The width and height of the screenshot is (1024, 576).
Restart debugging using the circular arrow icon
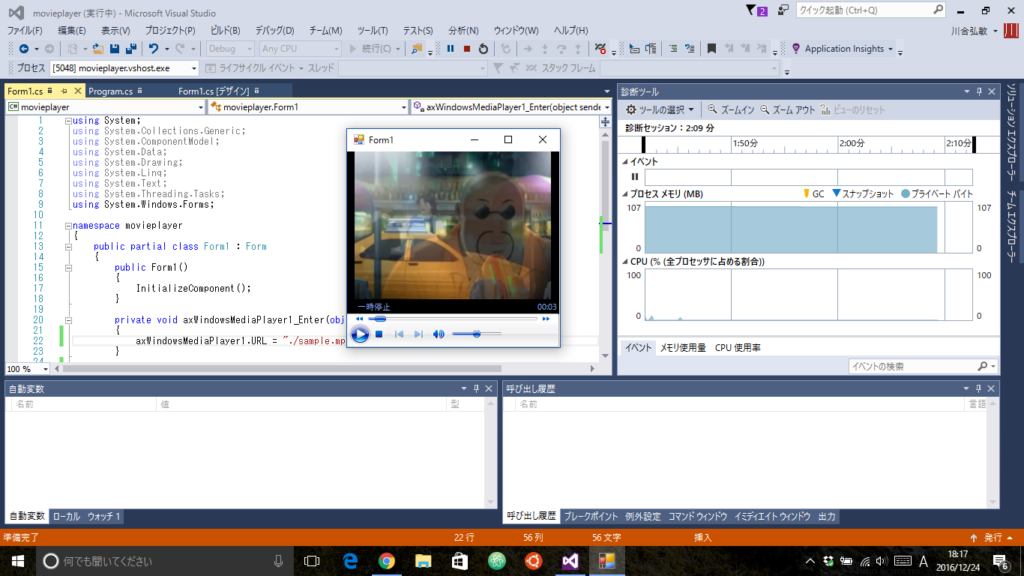[x=484, y=48]
